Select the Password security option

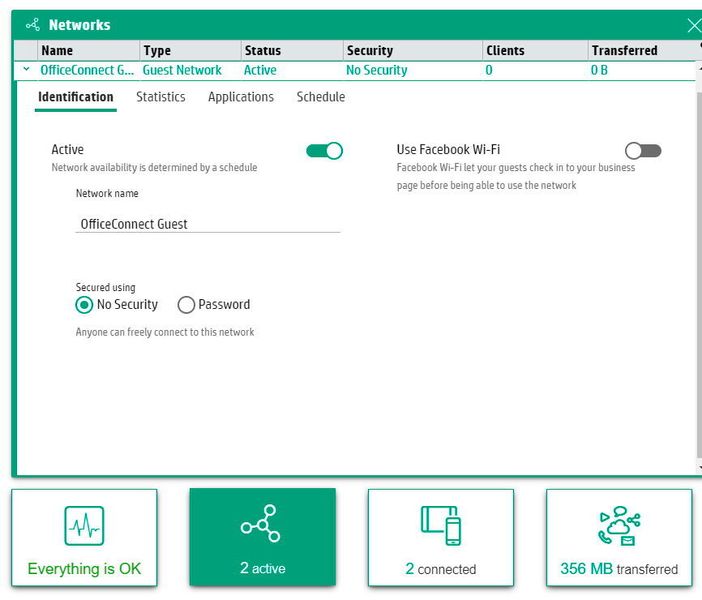coord(186,305)
